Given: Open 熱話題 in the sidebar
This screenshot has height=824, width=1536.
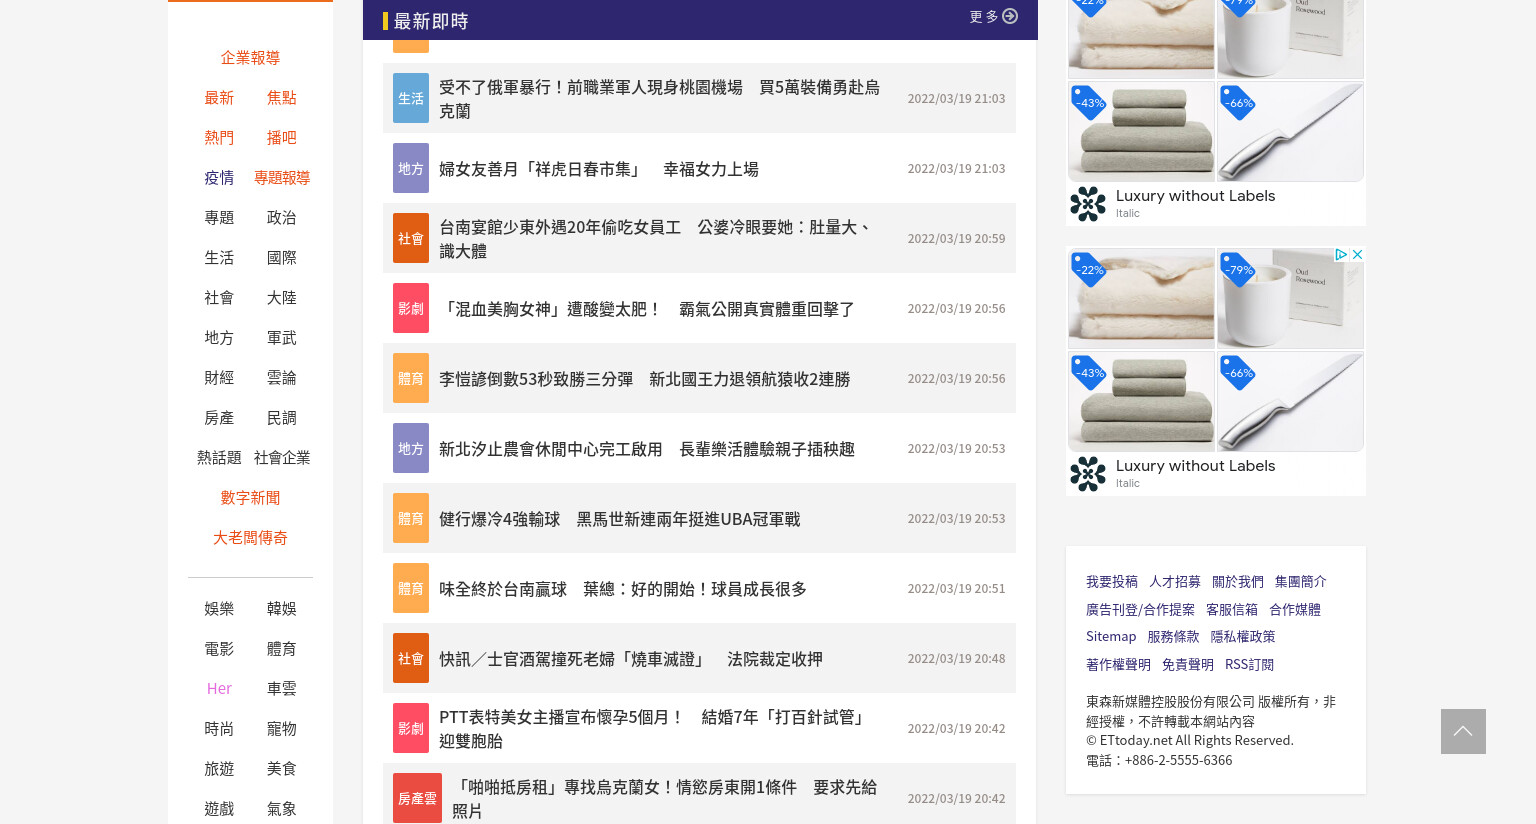Looking at the screenshot, I should click(219, 458).
